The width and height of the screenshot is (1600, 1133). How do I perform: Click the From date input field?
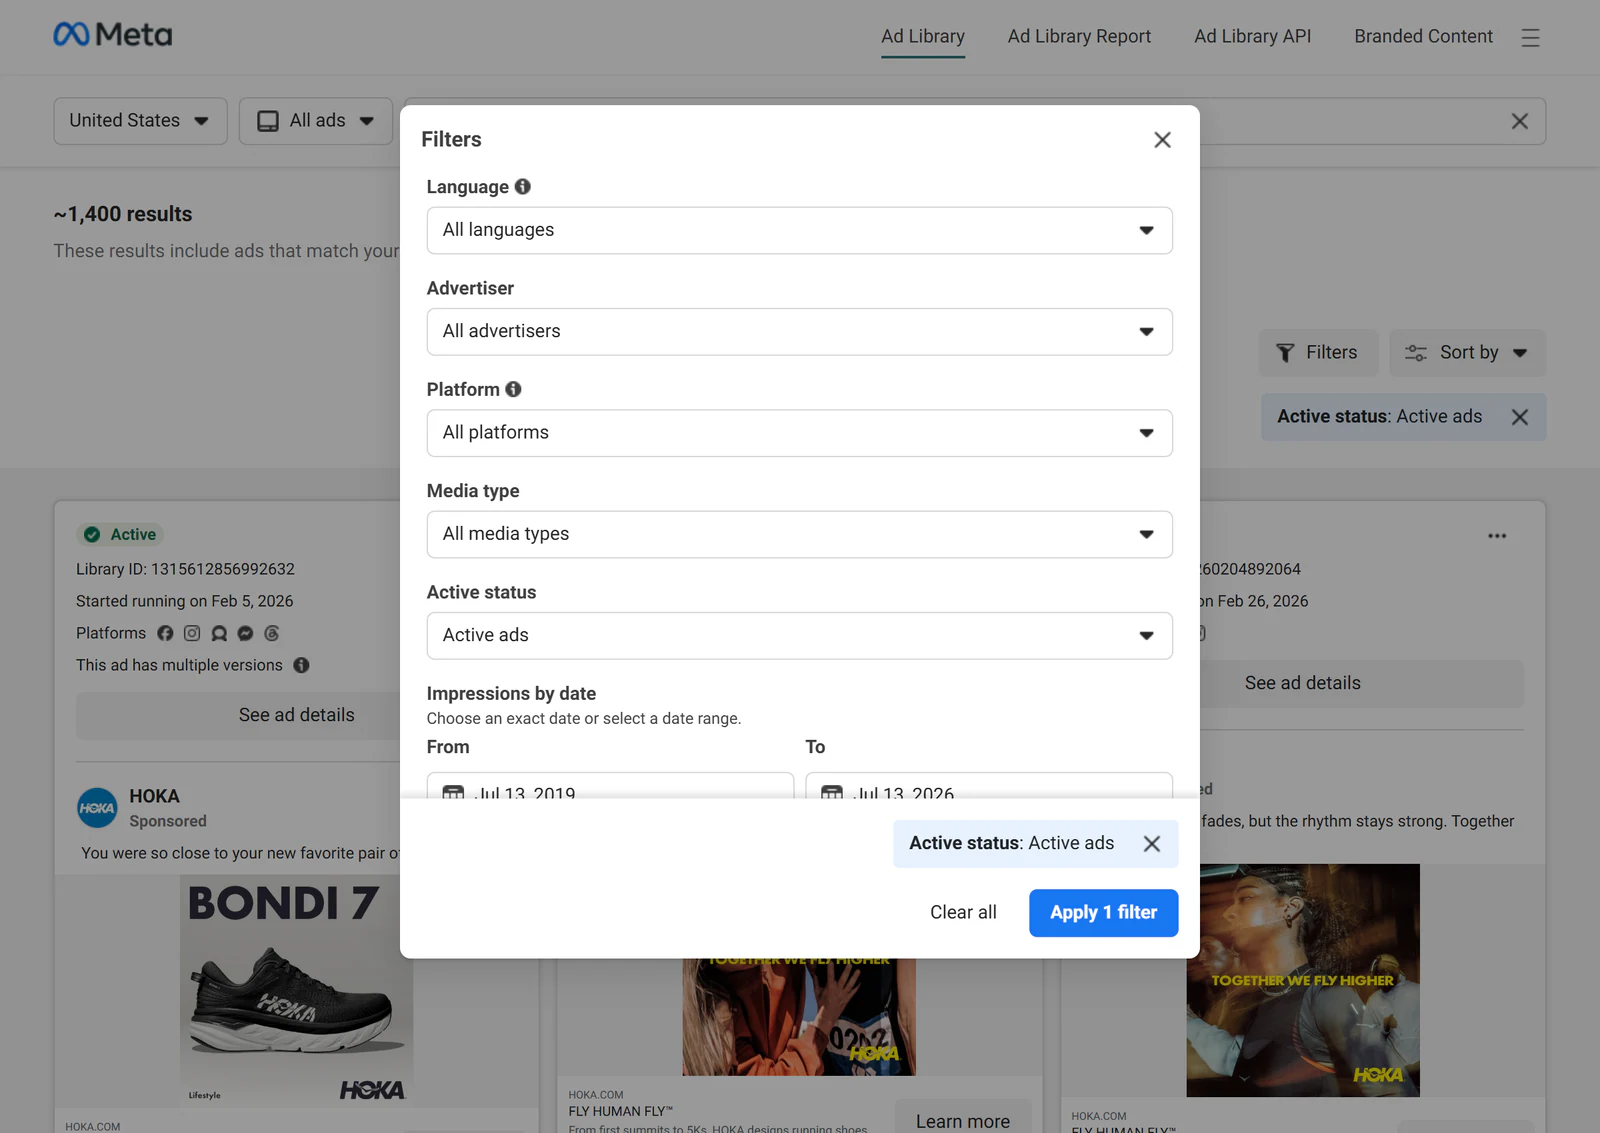[x=610, y=785]
